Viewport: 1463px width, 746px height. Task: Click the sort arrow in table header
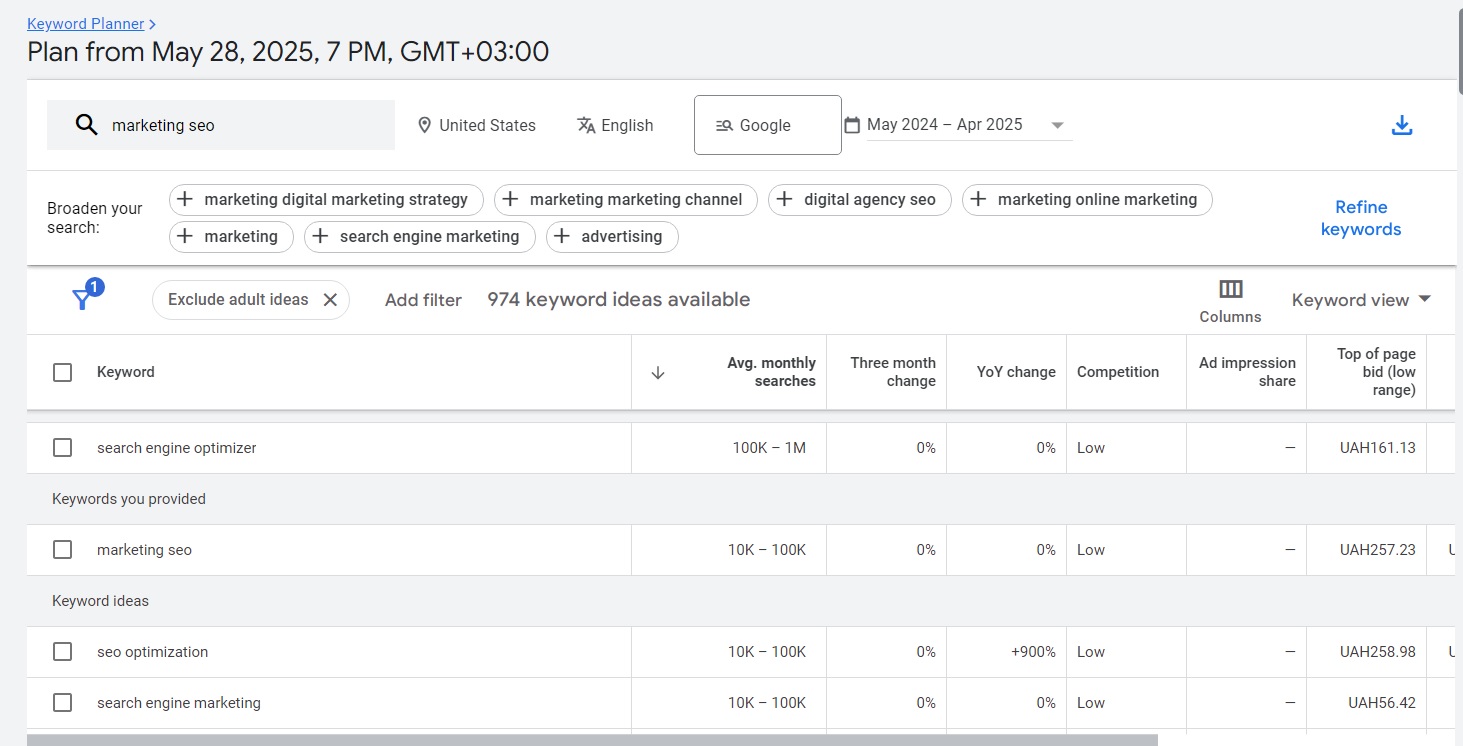click(x=657, y=373)
